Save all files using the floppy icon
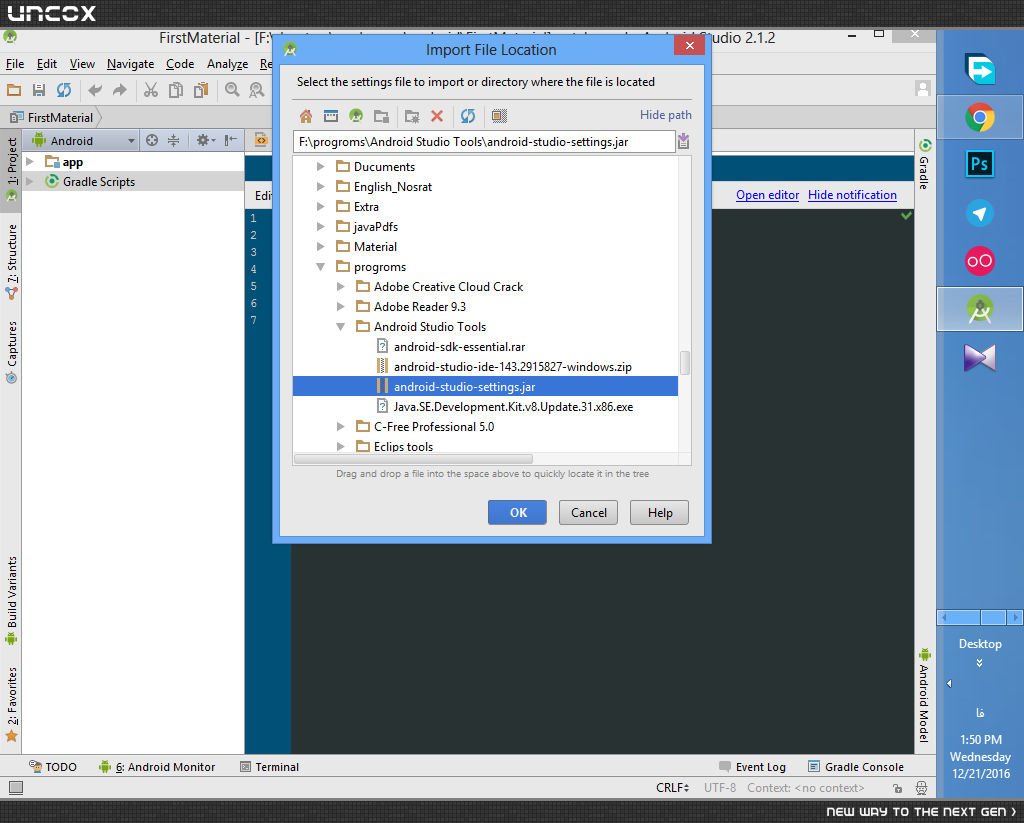The width and height of the screenshot is (1024, 823). (x=39, y=90)
